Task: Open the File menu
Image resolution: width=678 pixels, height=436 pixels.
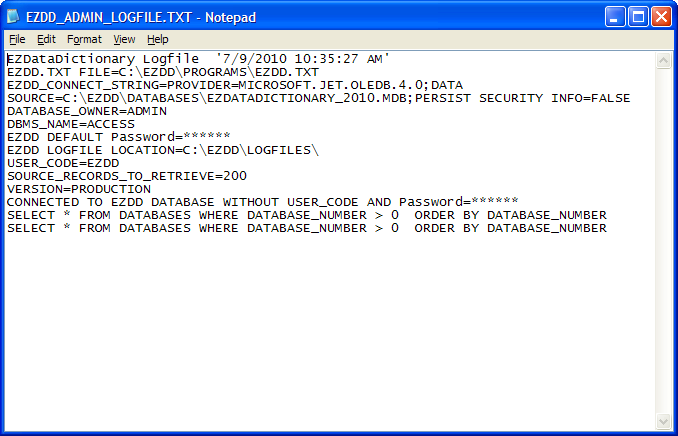Action: pyautogui.click(x=17, y=39)
